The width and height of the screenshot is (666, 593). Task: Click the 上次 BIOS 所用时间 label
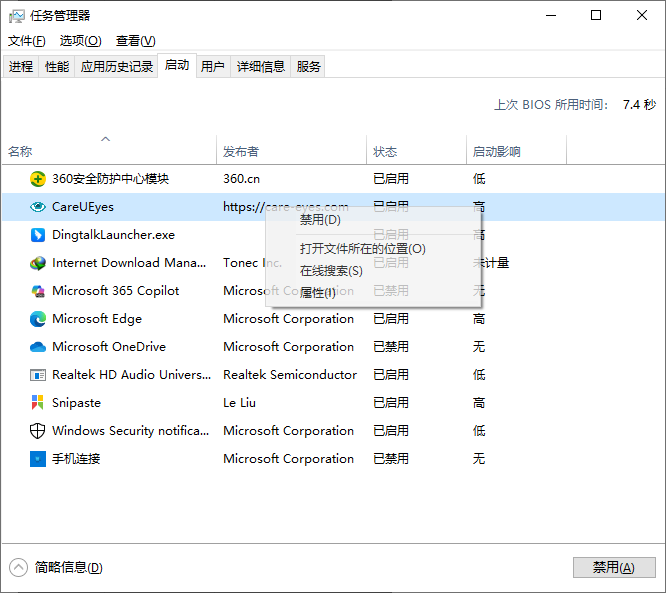[551, 104]
